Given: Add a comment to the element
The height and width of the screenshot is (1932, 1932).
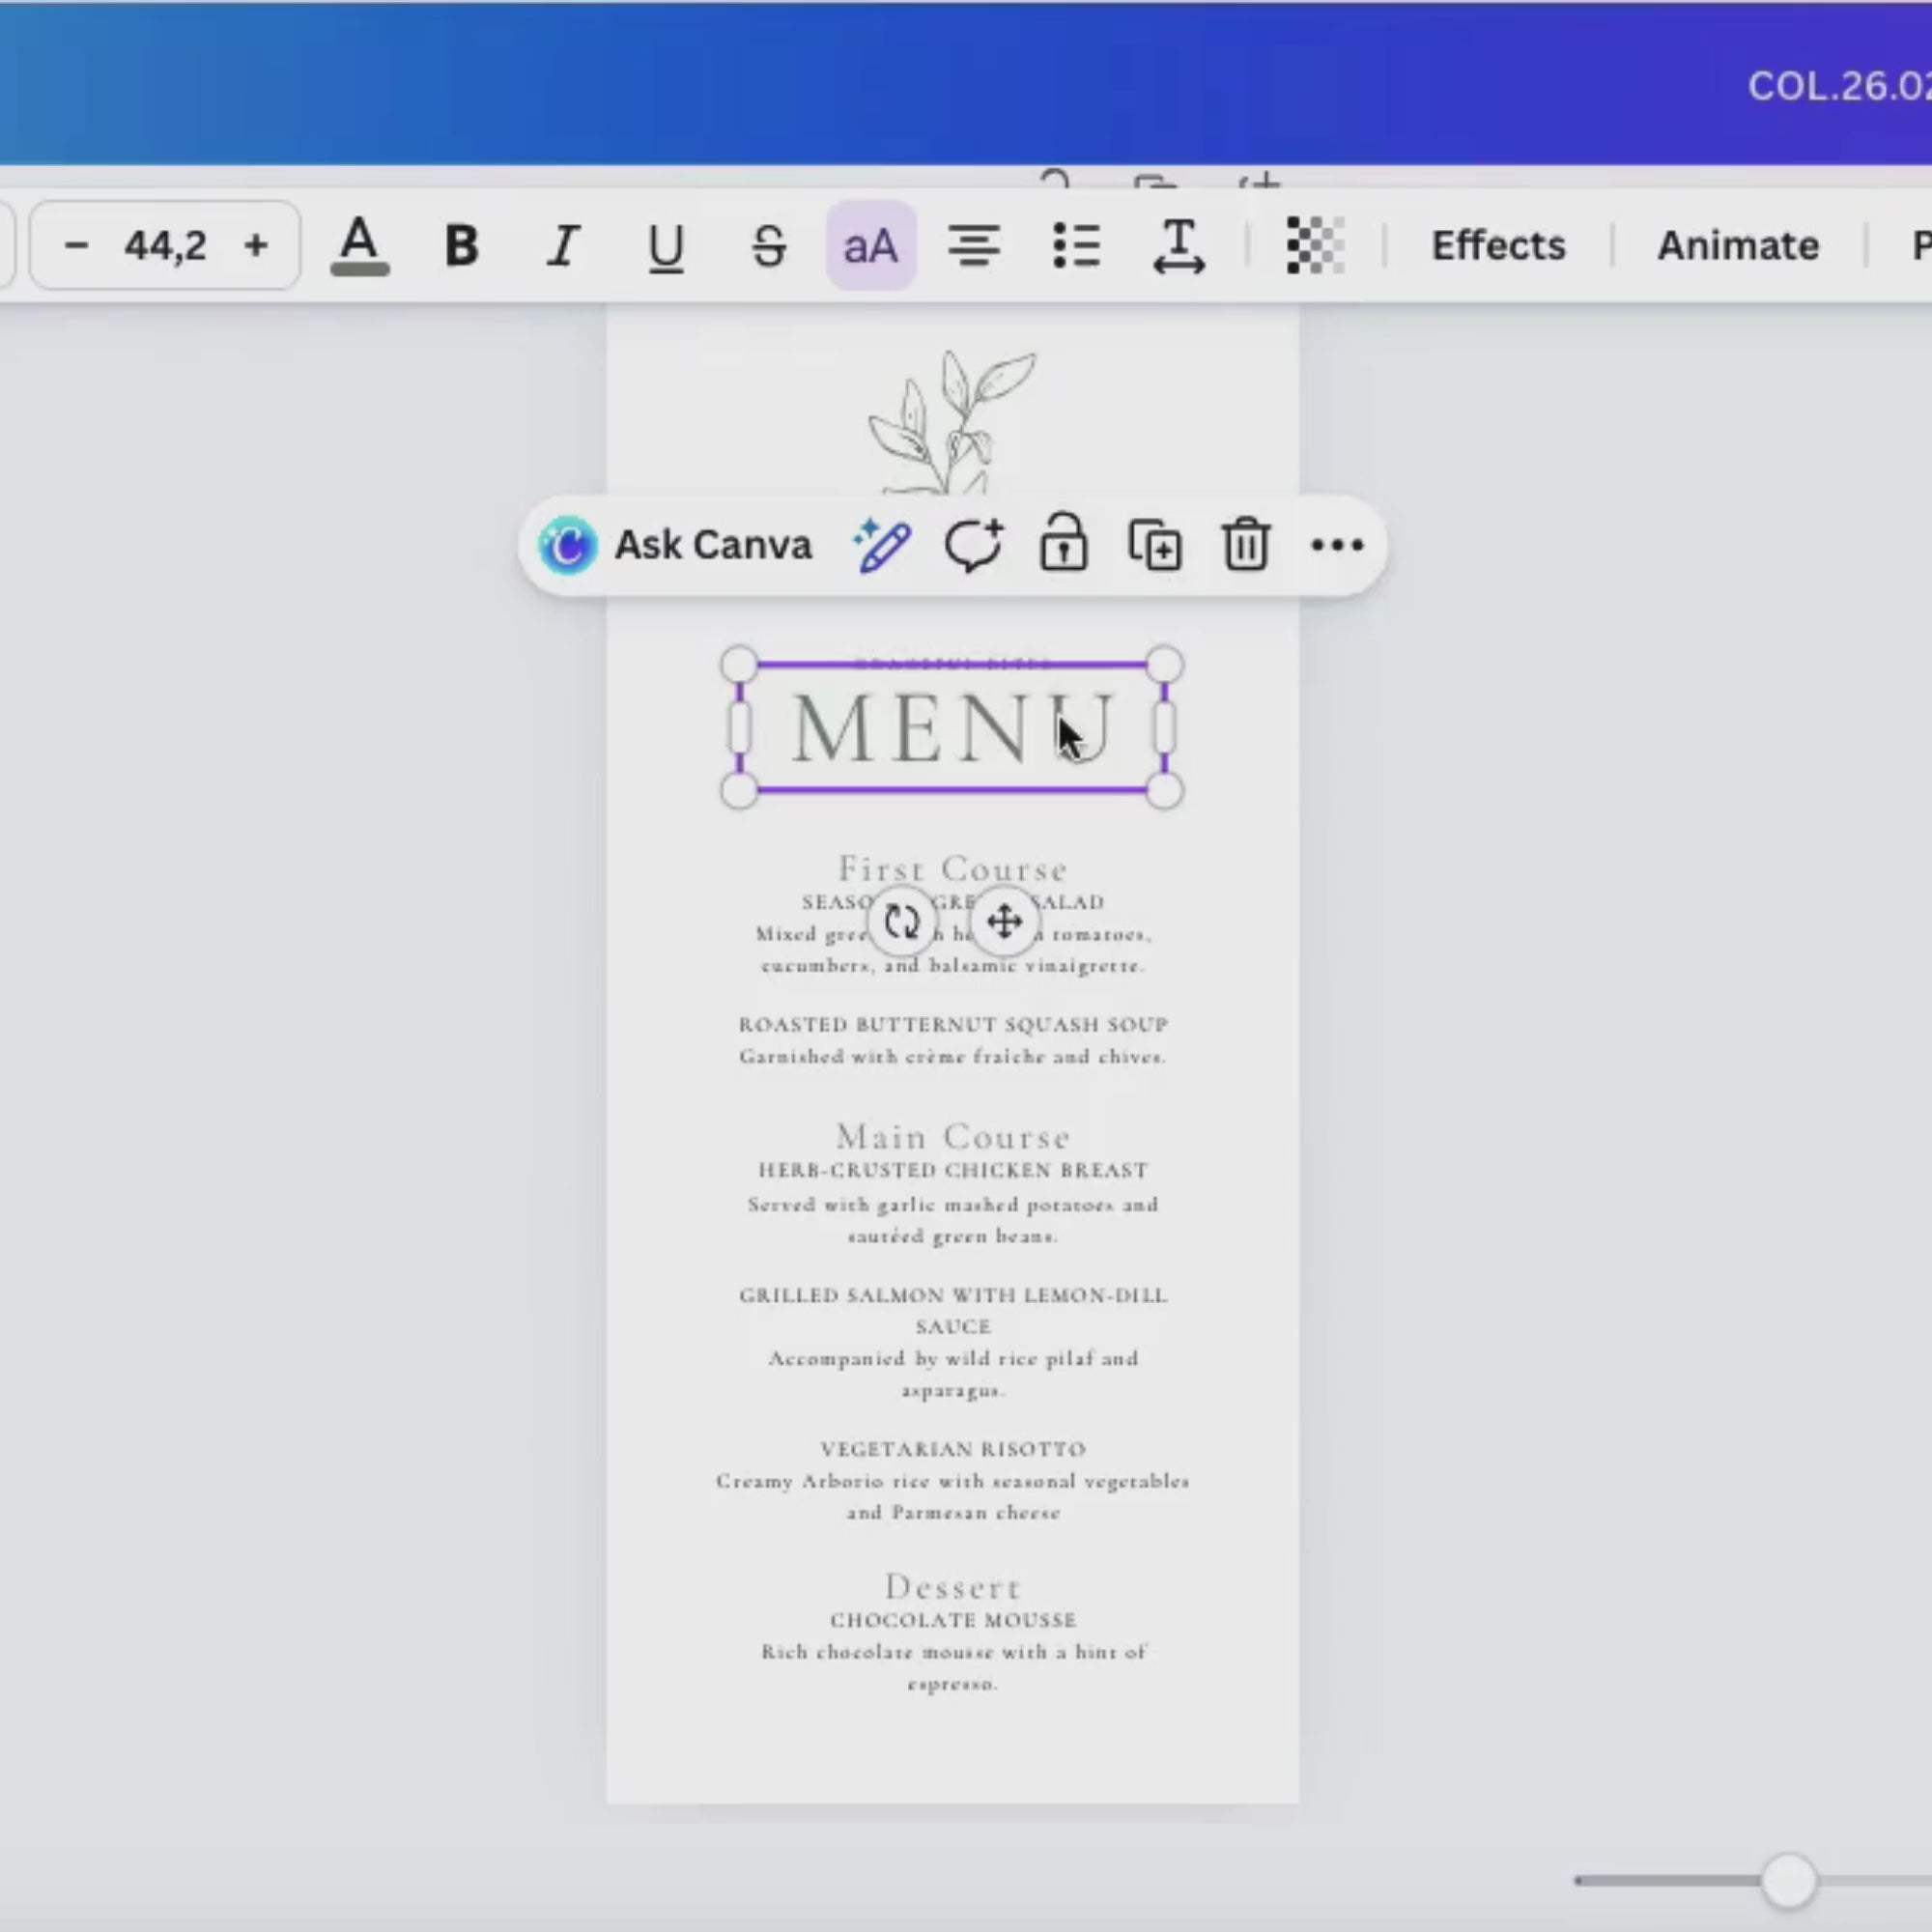Looking at the screenshot, I should pos(973,545).
